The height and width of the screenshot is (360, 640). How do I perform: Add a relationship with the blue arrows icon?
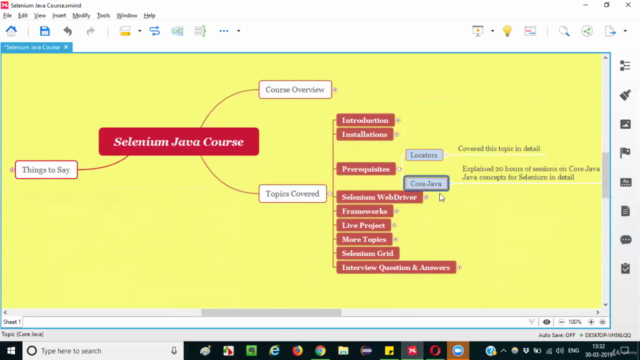point(155,31)
